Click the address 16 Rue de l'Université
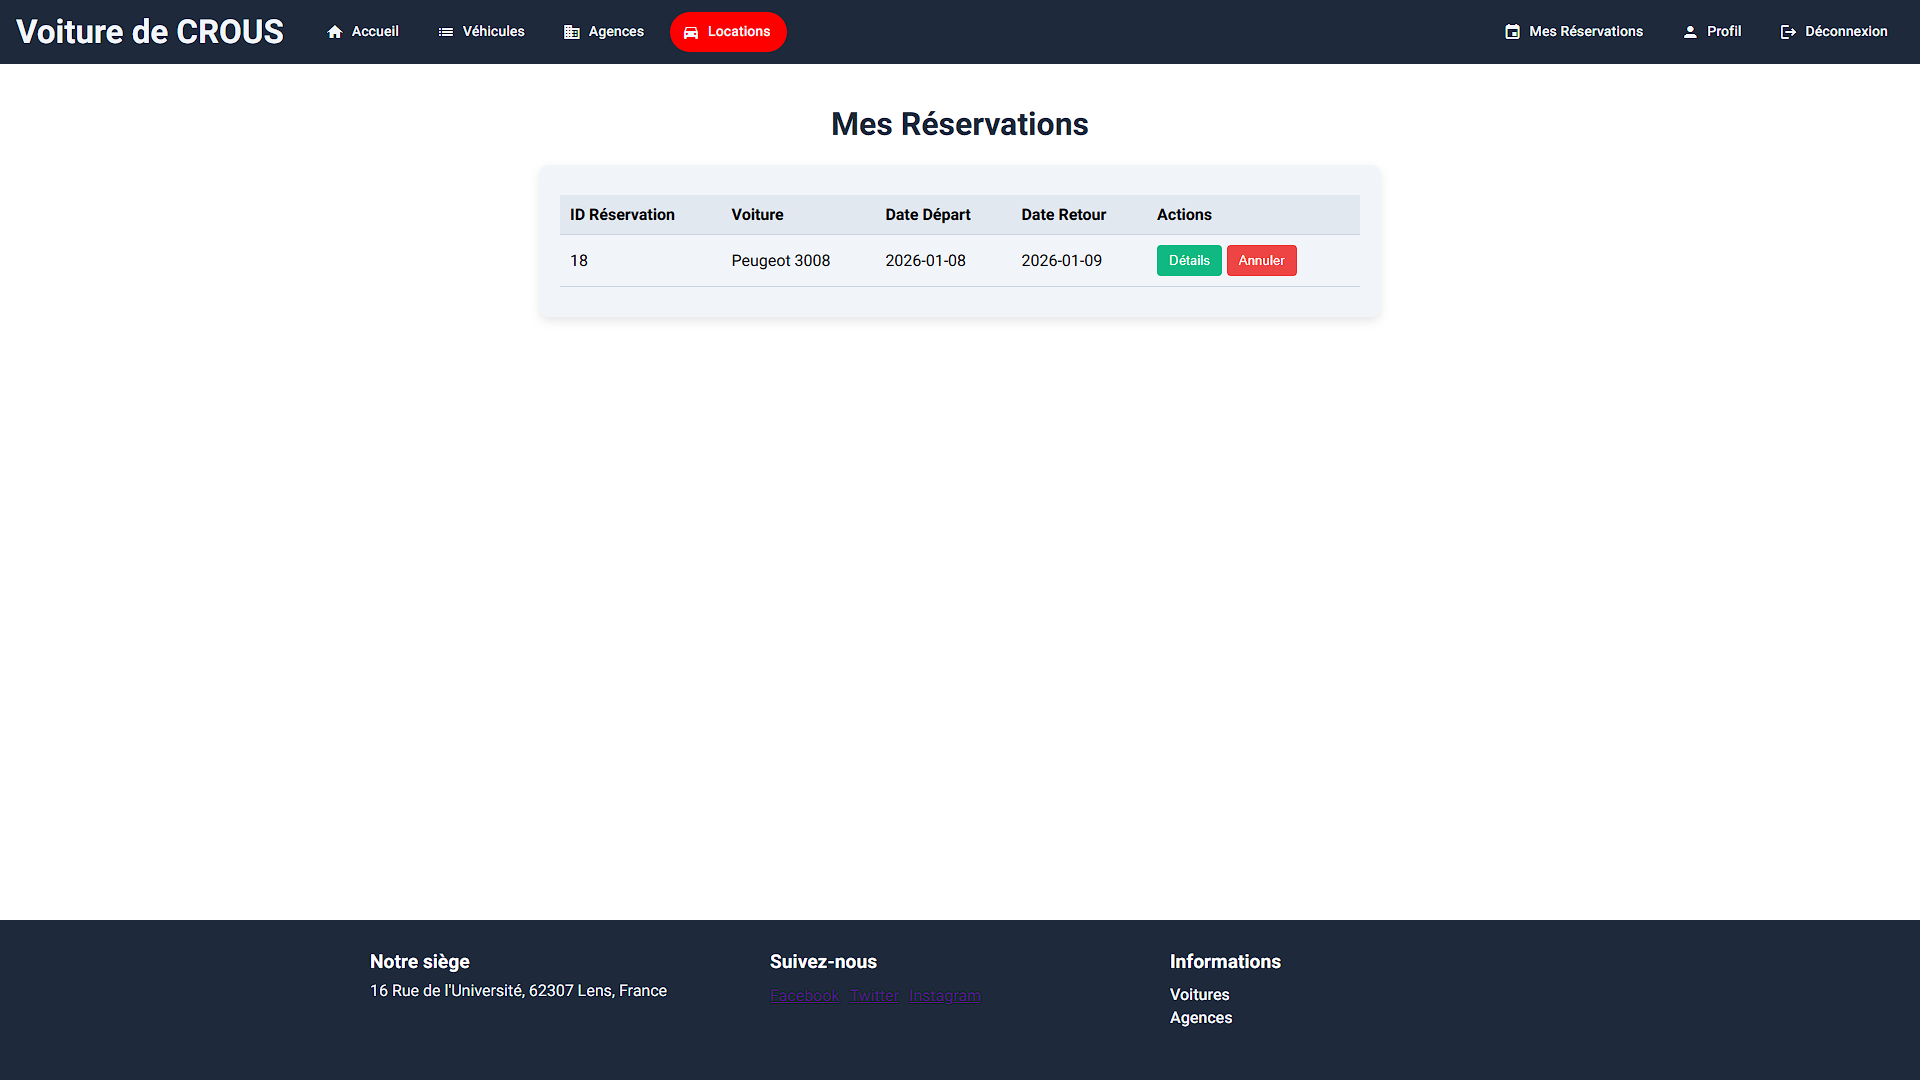Viewport: 1920px width, 1080px height. pos(518,991)
